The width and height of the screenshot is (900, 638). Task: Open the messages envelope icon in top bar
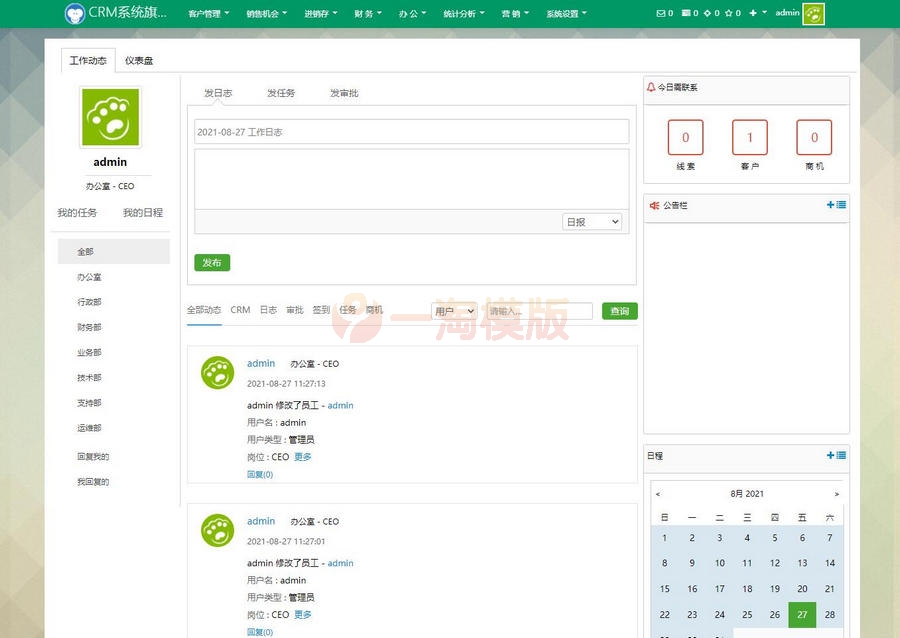pos(662,14)
